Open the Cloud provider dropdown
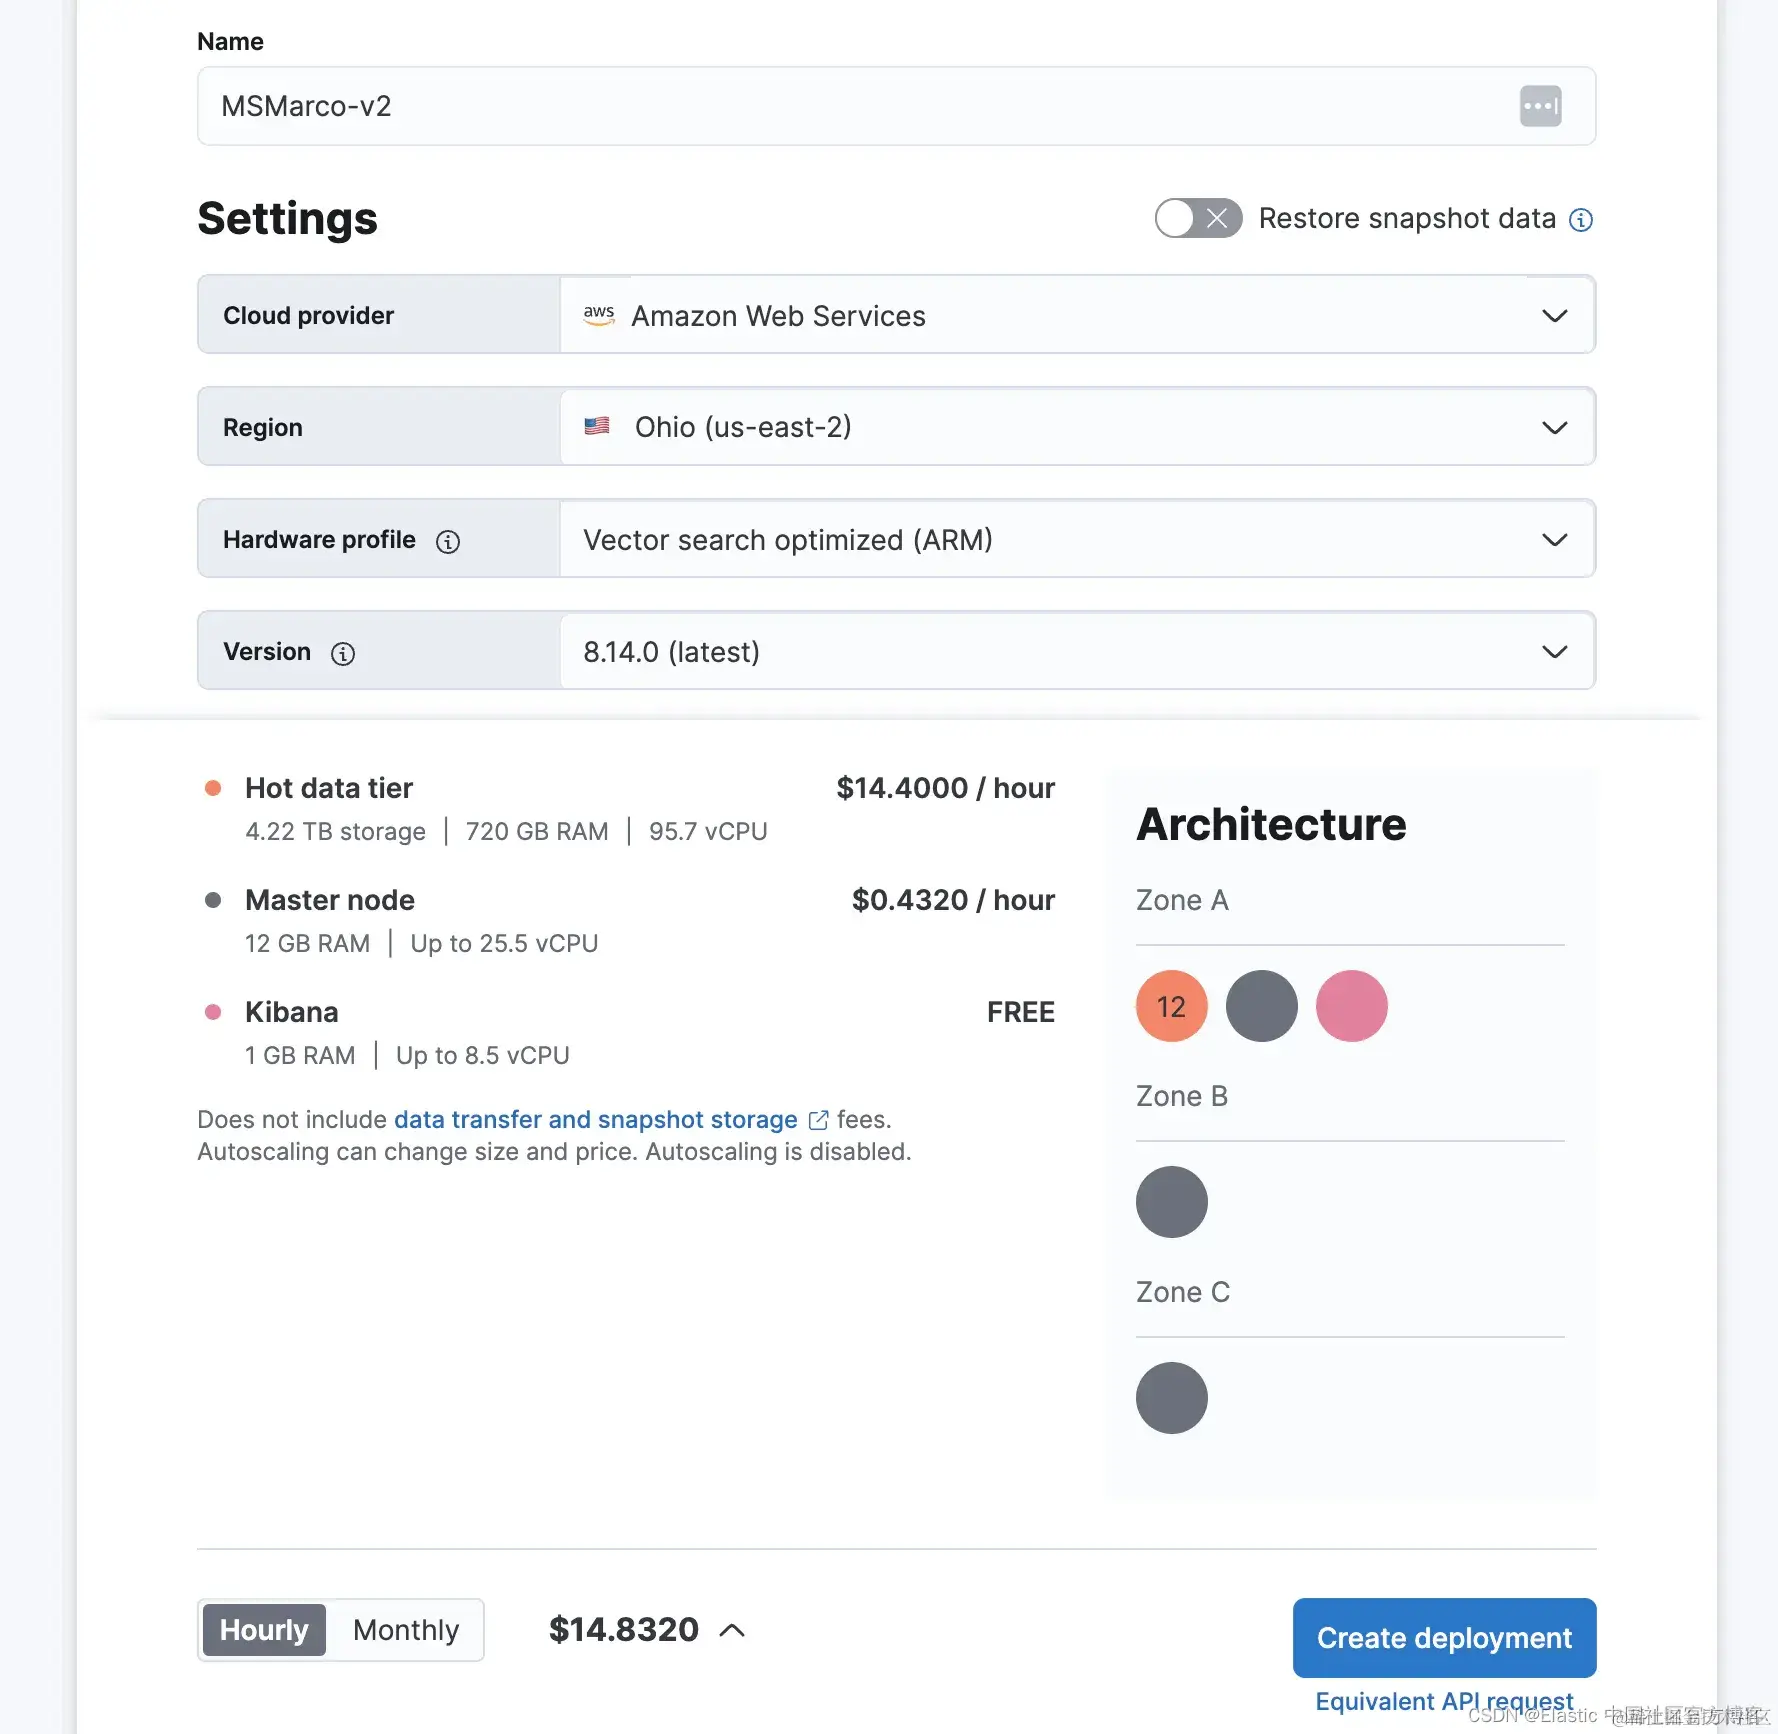This screenshot has height=1734, width=1778. [x=1076, y=316]
